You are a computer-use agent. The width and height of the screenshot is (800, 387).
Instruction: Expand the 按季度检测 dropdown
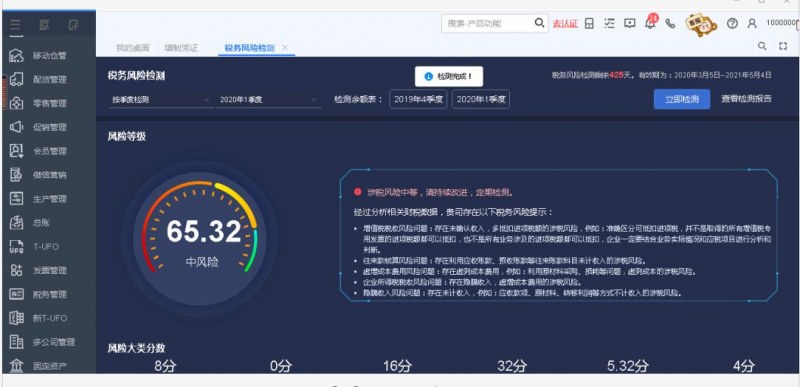[x=161, y=100]
